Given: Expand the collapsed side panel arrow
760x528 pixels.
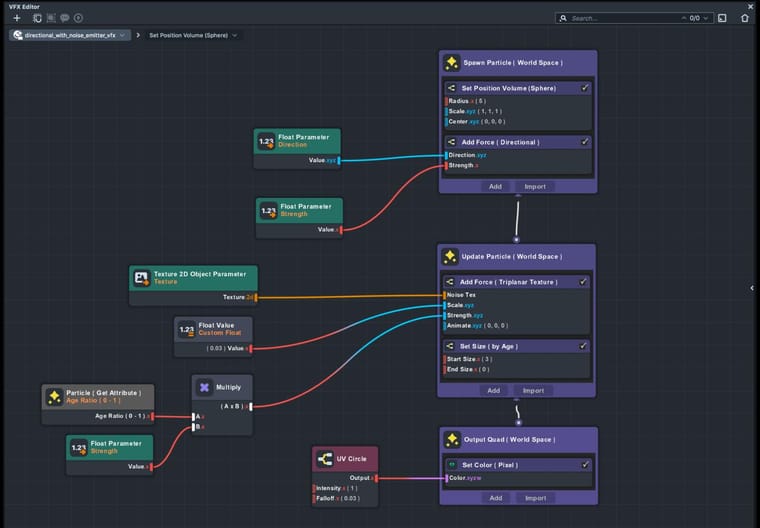Looking at the screenshot, I should pyautogui.click(x=752, y=288).
